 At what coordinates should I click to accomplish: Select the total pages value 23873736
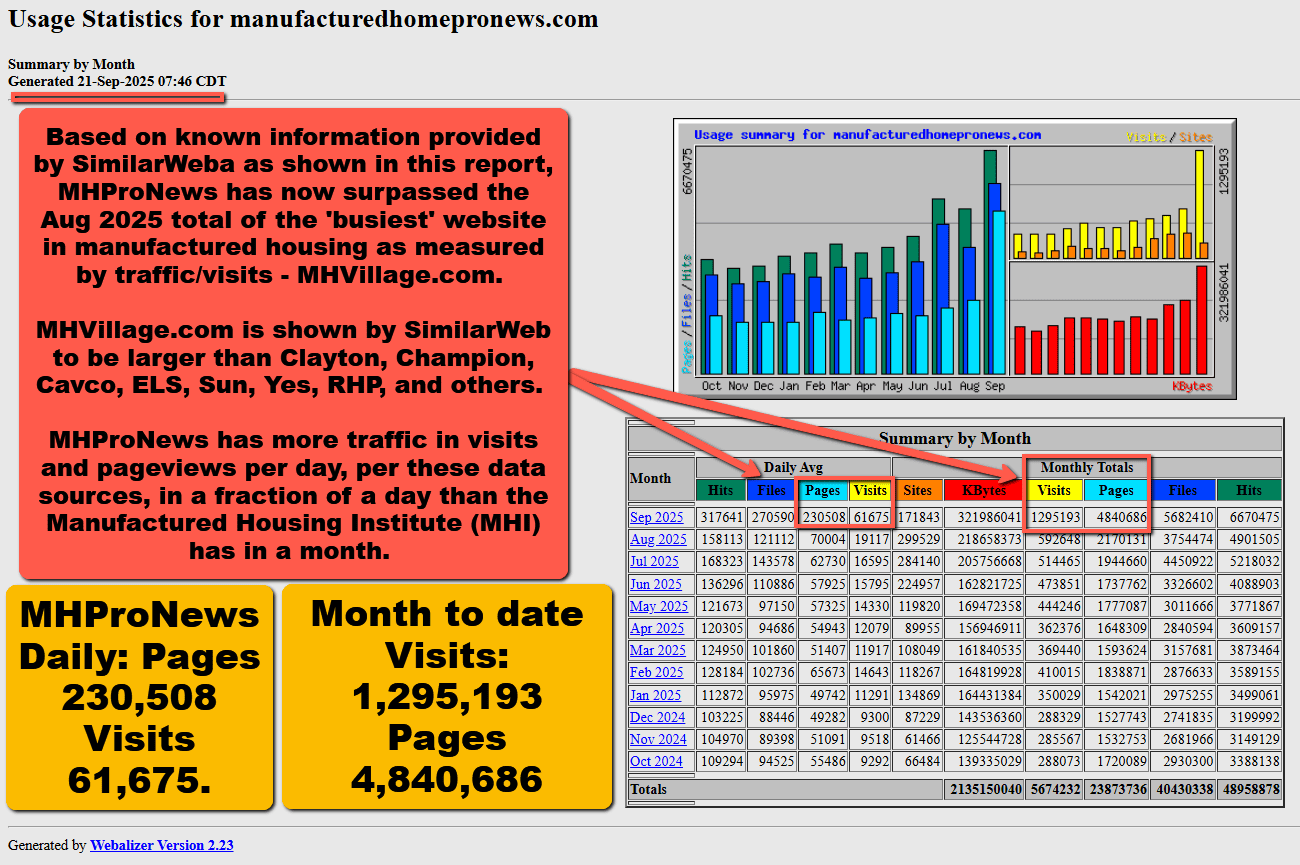(1116, 789)
